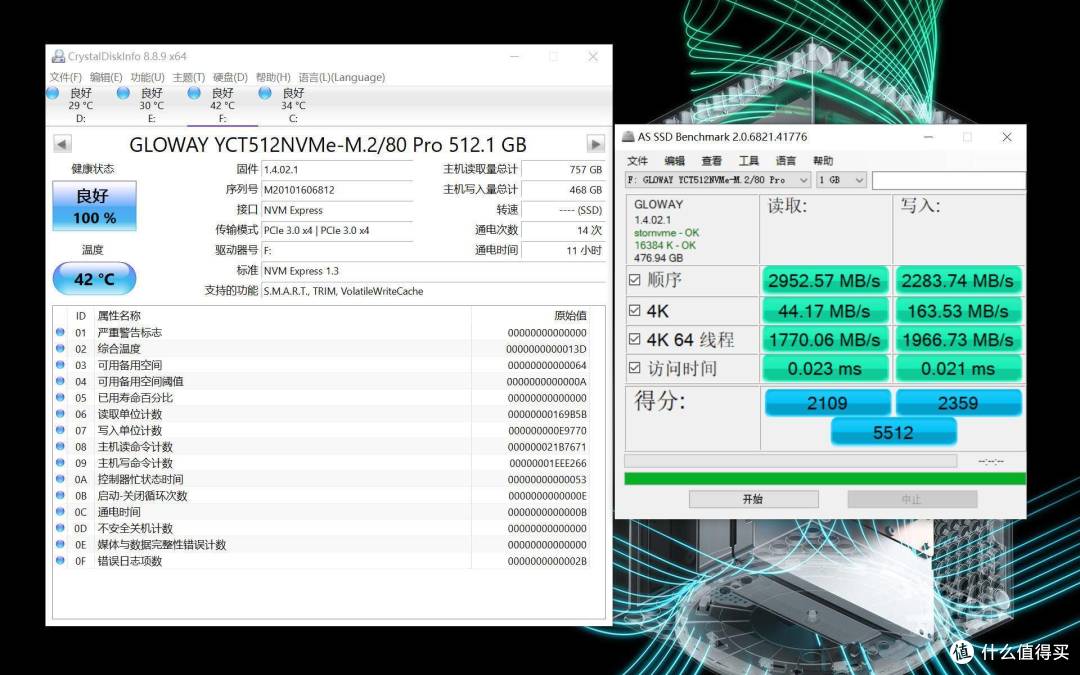Screen dimensions: 1080x675
Task: Open 功能(U) menu in CrystalDiskInfo
Action: [147, 77]
